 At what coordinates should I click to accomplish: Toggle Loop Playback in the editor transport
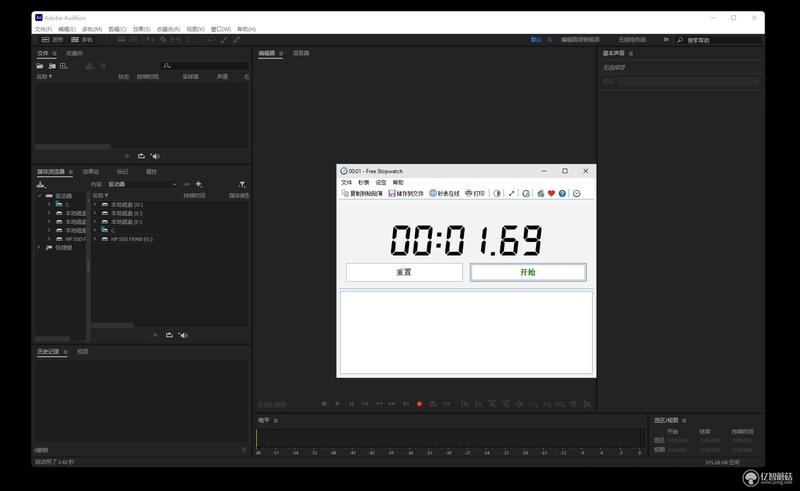(x=433, y=404)
